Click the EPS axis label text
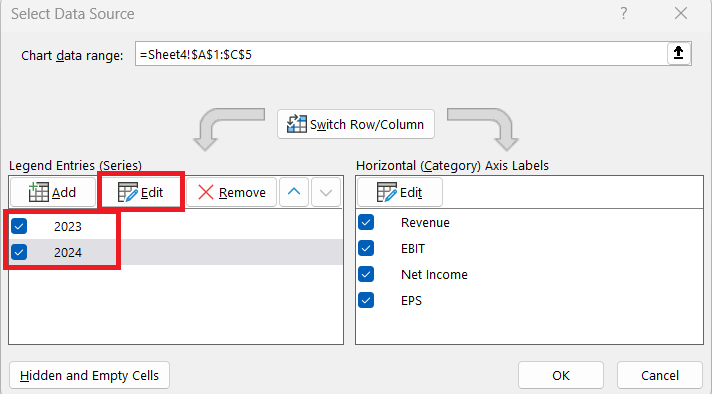 pos(411,300)
